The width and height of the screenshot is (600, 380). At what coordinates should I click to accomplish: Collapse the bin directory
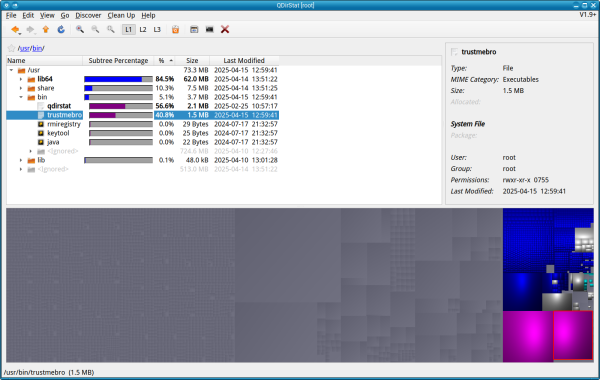tap(21, 97)
